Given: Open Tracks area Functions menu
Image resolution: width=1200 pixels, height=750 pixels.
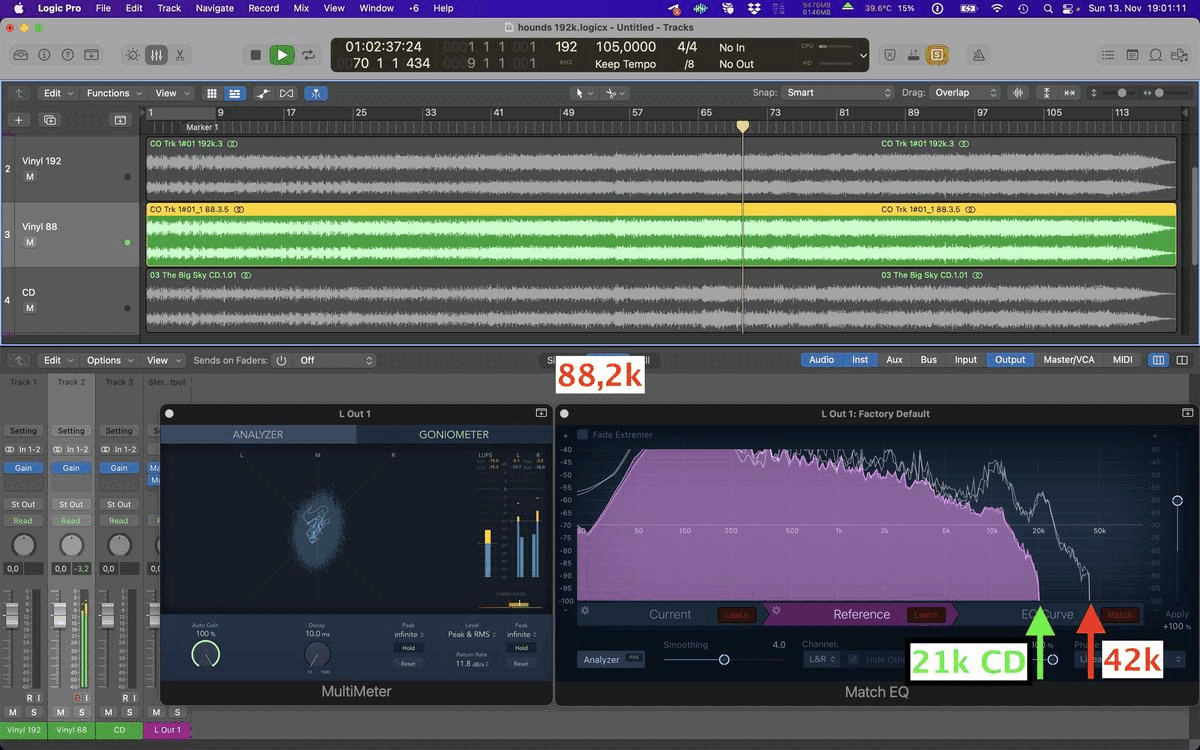Looking at the screenshot, I should tap(113, 93).
